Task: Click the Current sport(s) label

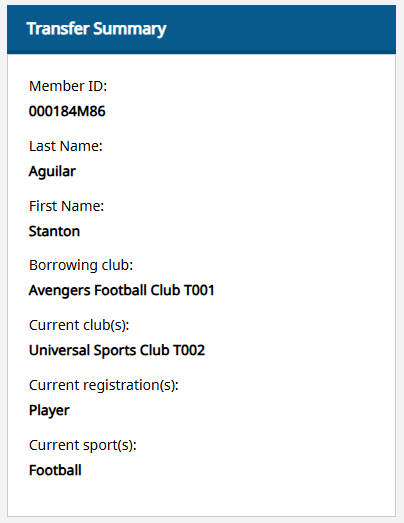Action: 83,445
